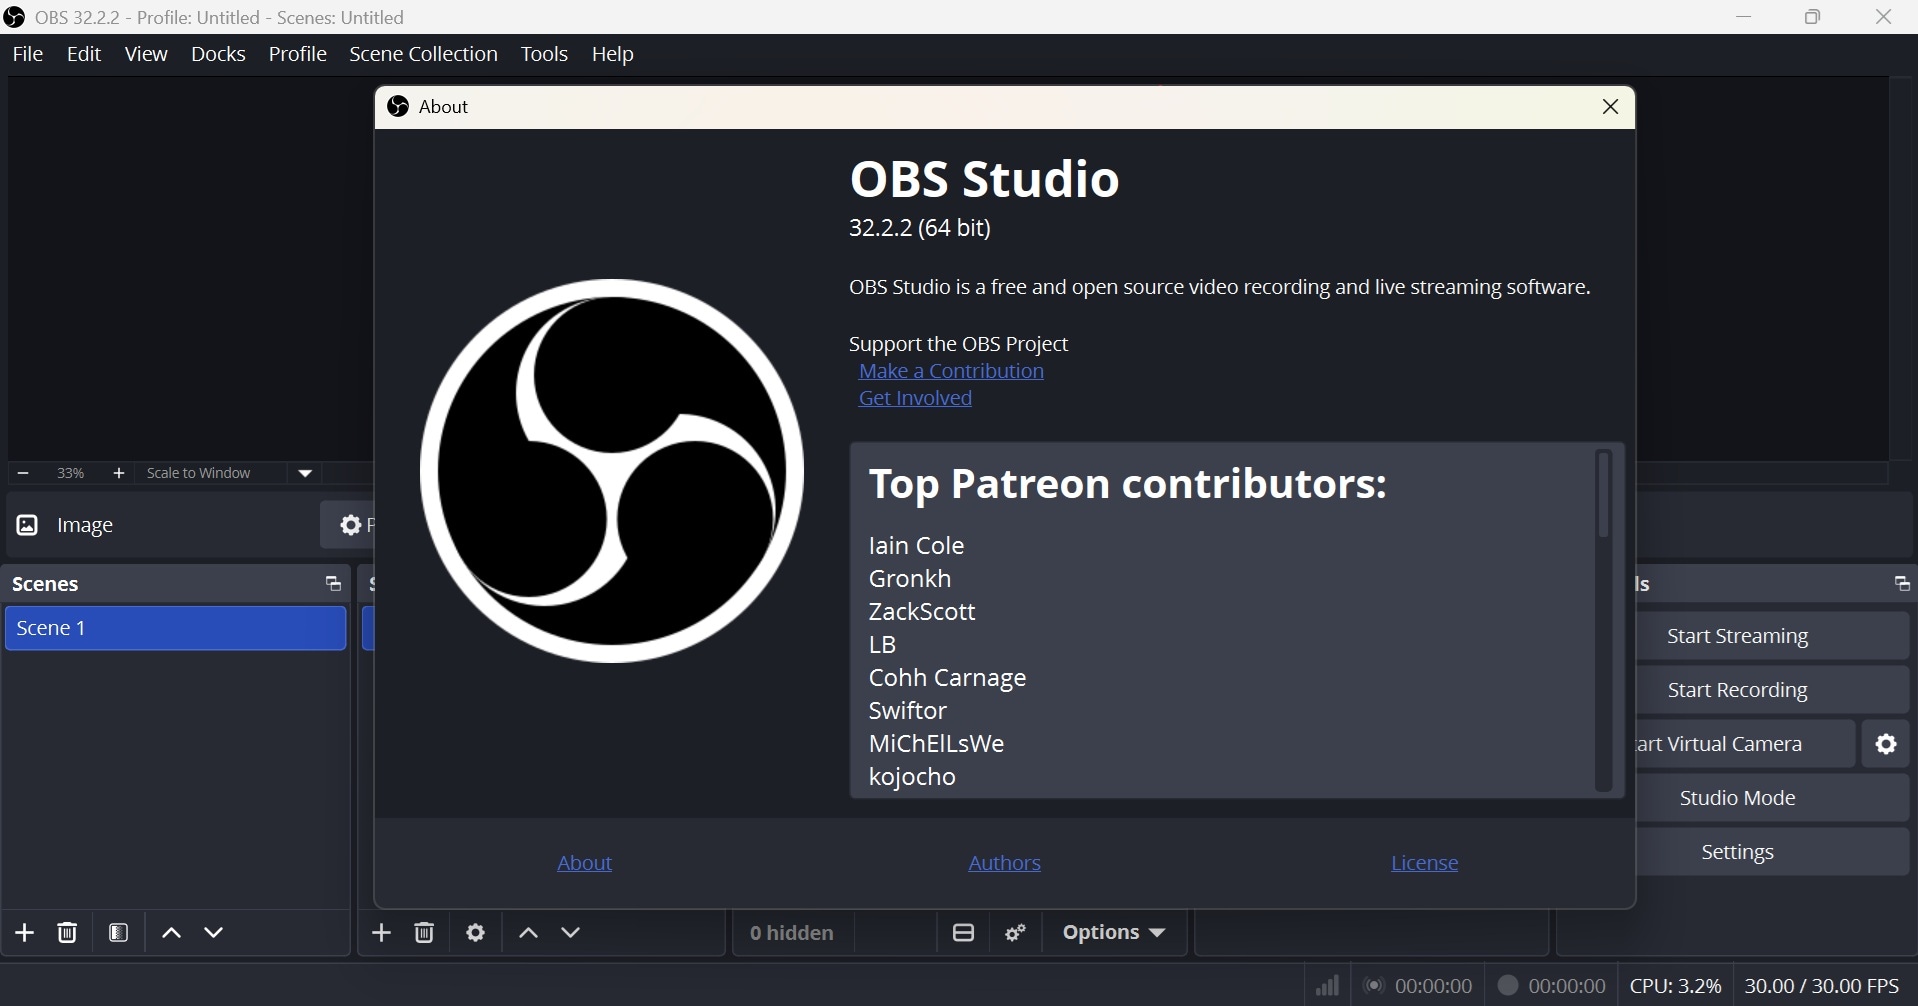1918x1006 pixels.
Task: Open scene filters in the Scenes panel
Action: point(119,933)
